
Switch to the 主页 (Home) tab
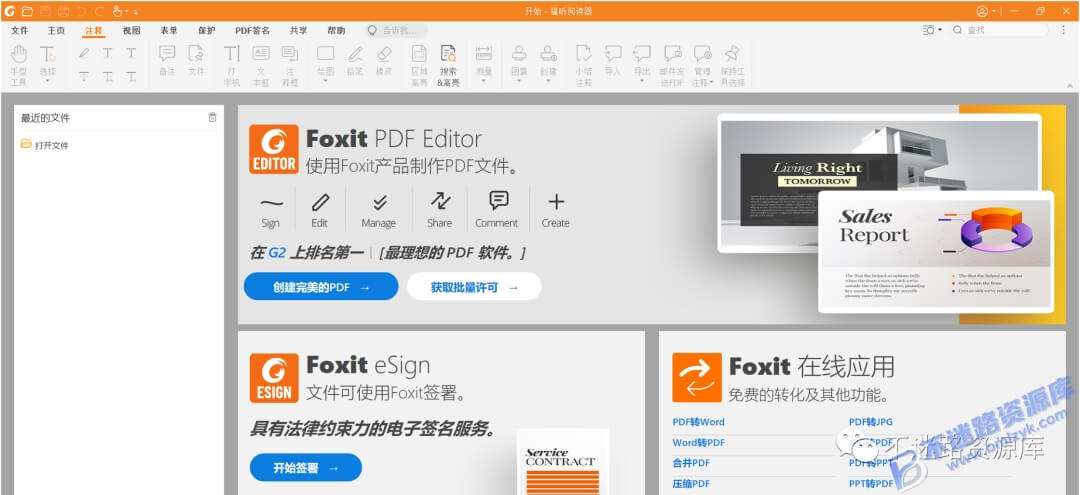(x=56, y=30)
